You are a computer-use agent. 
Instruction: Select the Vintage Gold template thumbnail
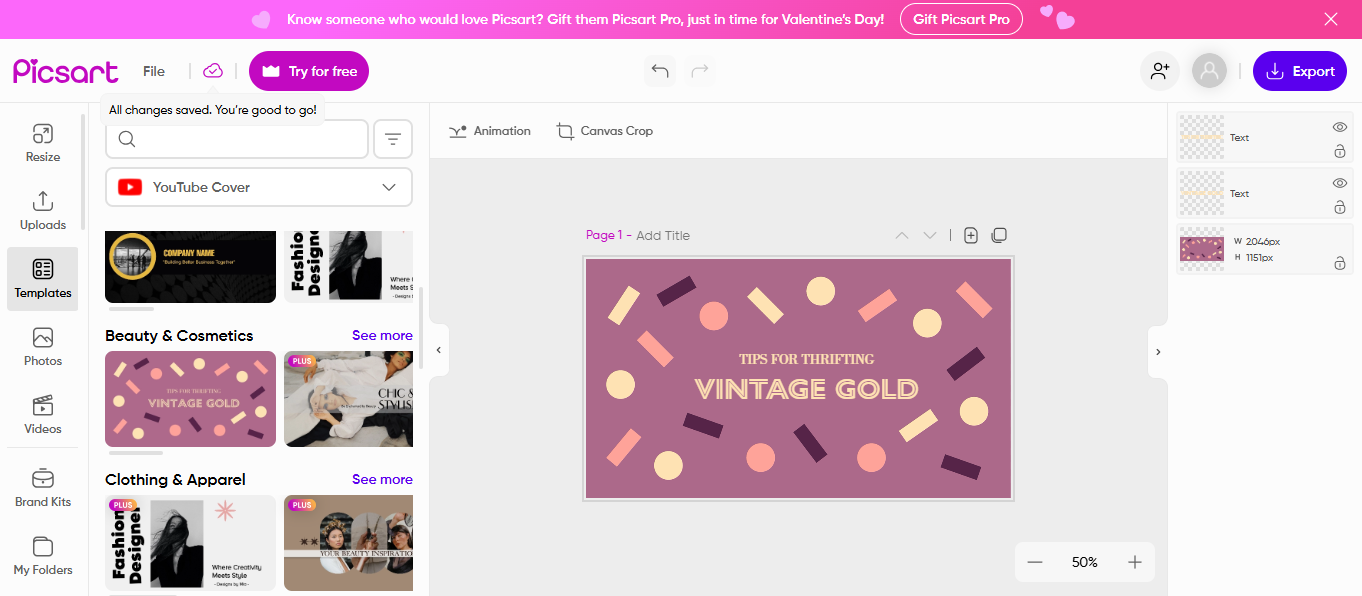tap(190, 398)
